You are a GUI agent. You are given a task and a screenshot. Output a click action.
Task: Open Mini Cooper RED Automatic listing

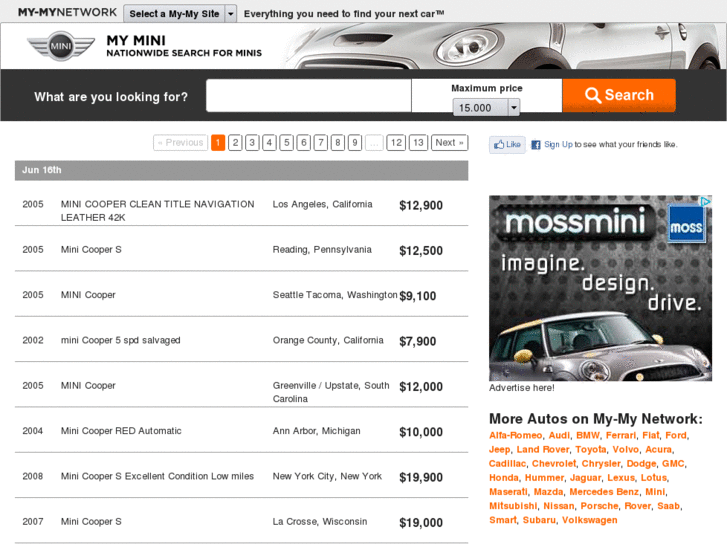click(241, 431)
